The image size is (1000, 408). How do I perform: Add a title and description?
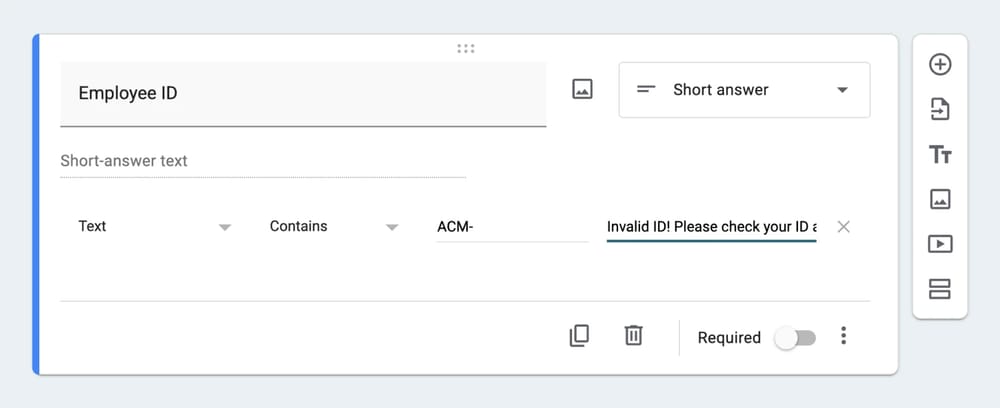[940, 155]
